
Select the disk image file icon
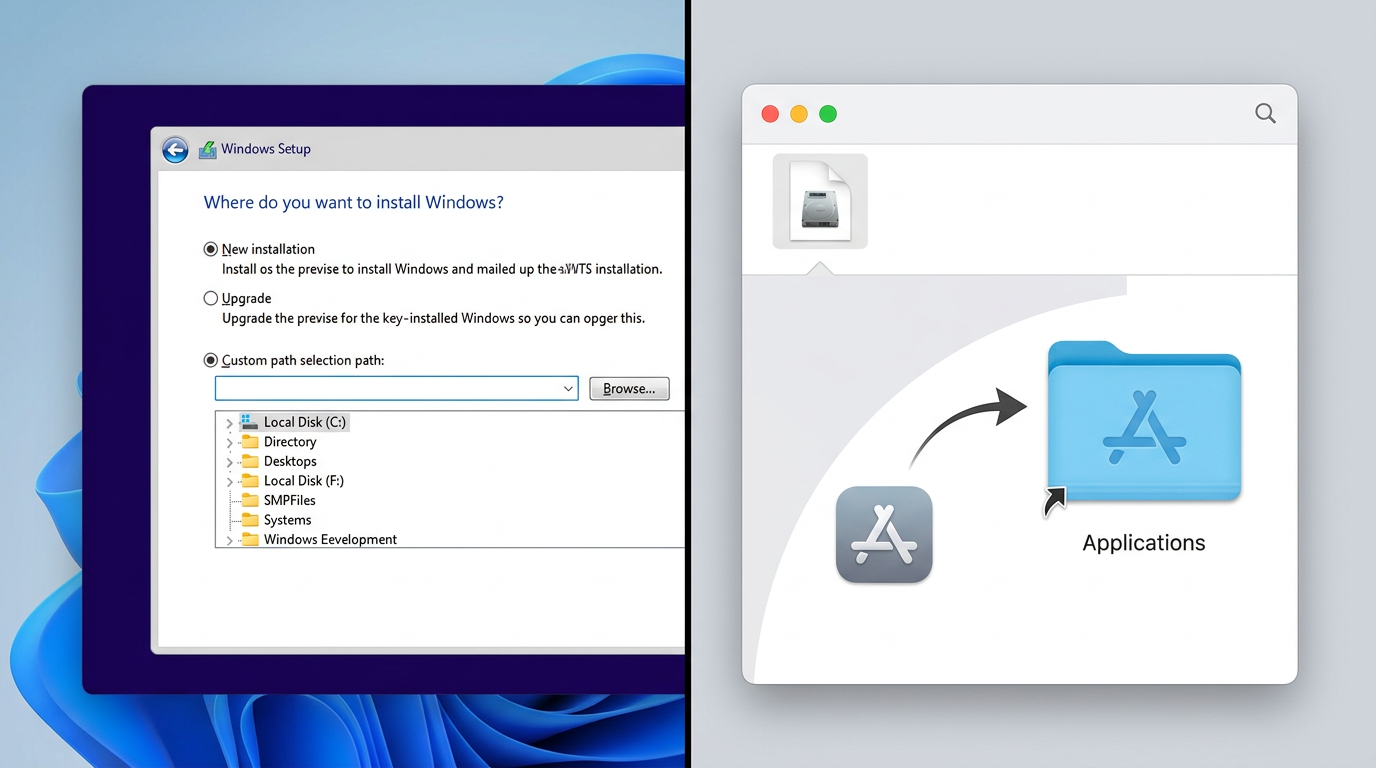820,201
